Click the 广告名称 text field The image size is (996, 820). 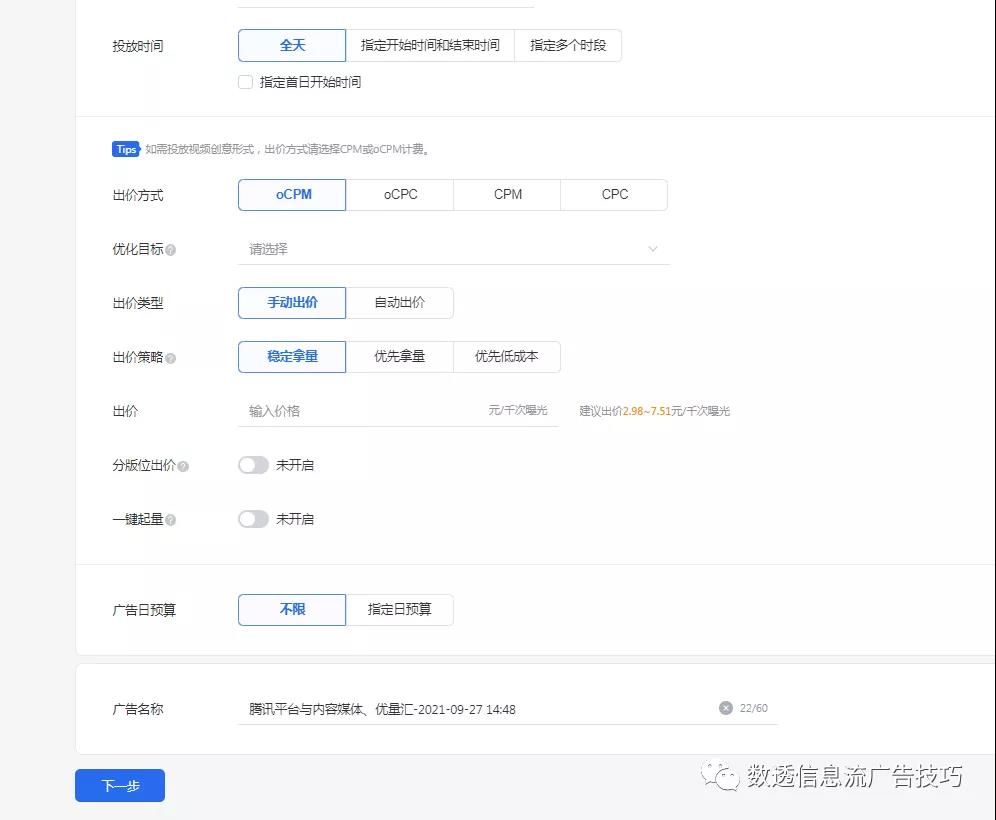[x=508, y=709]
